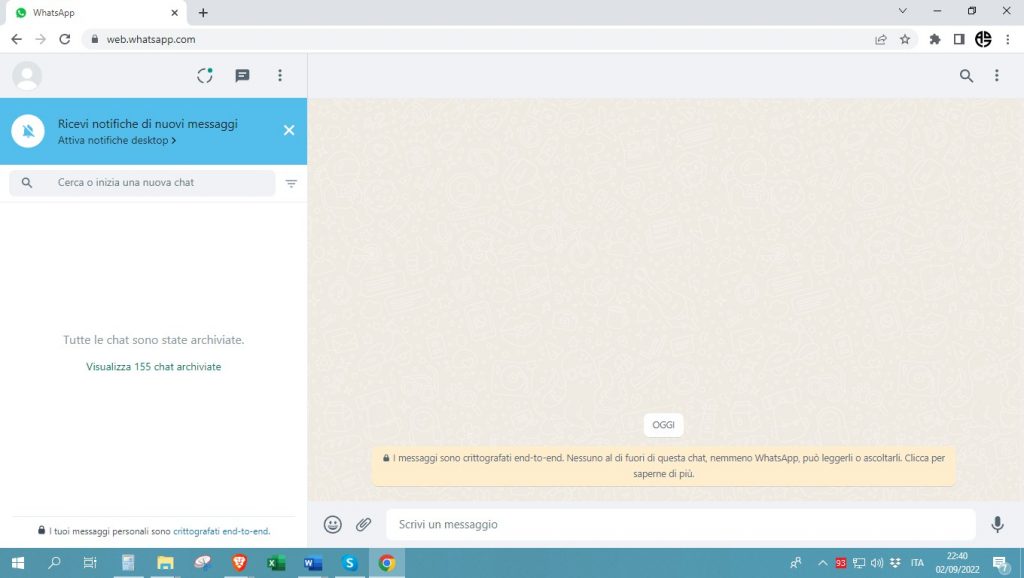Image resolution: width=1024 pixels, height=578 pixels.
Task: Open the chat filter options
Action: (x=291, y=183)
